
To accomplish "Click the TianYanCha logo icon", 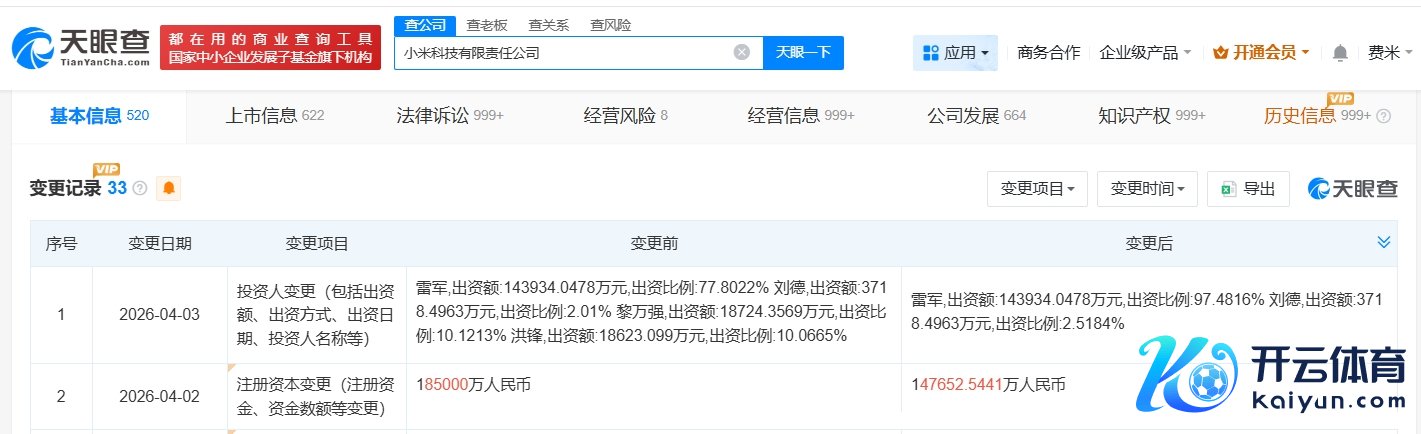I will tap(36, 47).
